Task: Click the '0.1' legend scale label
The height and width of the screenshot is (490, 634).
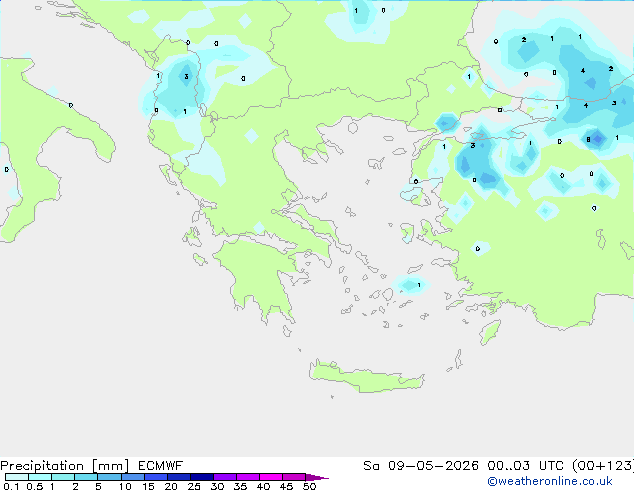Action: (x=11, y=486)
